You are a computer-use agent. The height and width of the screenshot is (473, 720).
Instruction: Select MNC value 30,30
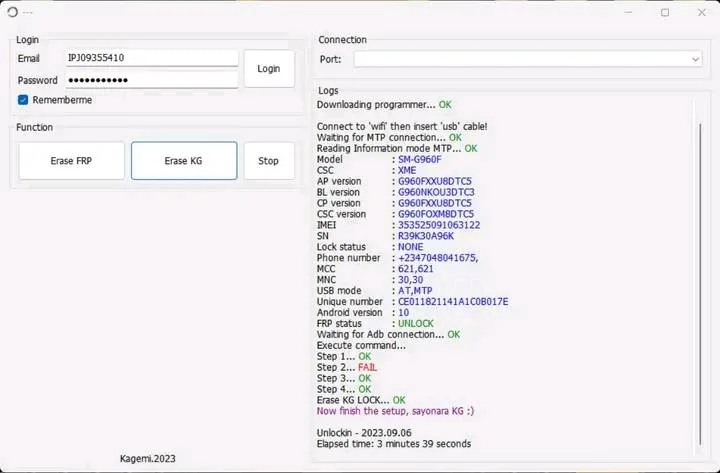click(411, 280)
